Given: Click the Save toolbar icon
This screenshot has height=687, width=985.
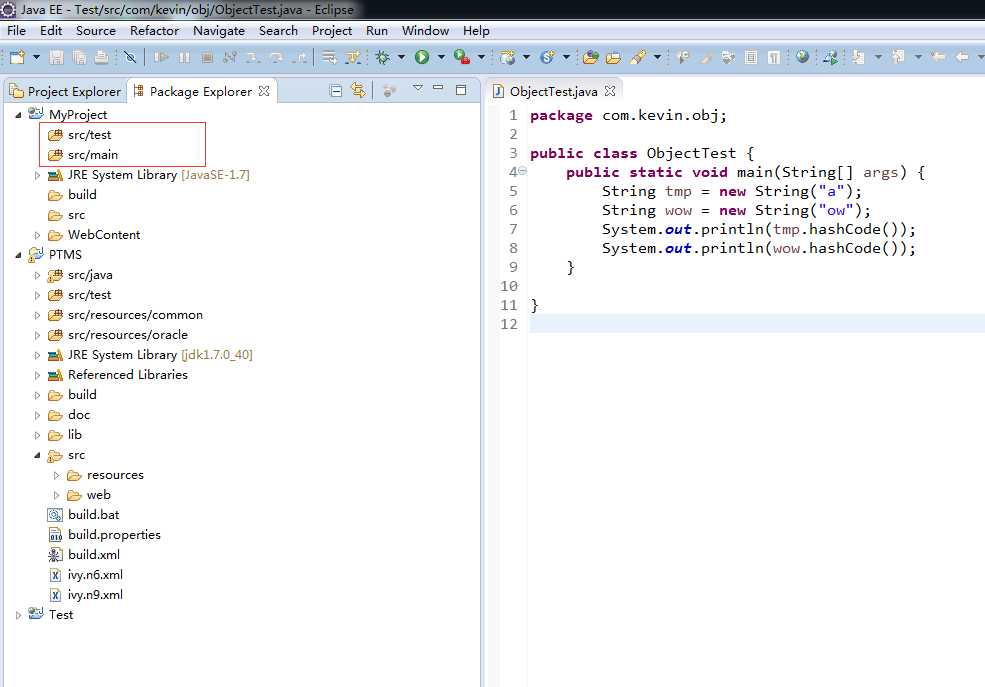Looking at the screenshot, I should click(x=57, y=58).
